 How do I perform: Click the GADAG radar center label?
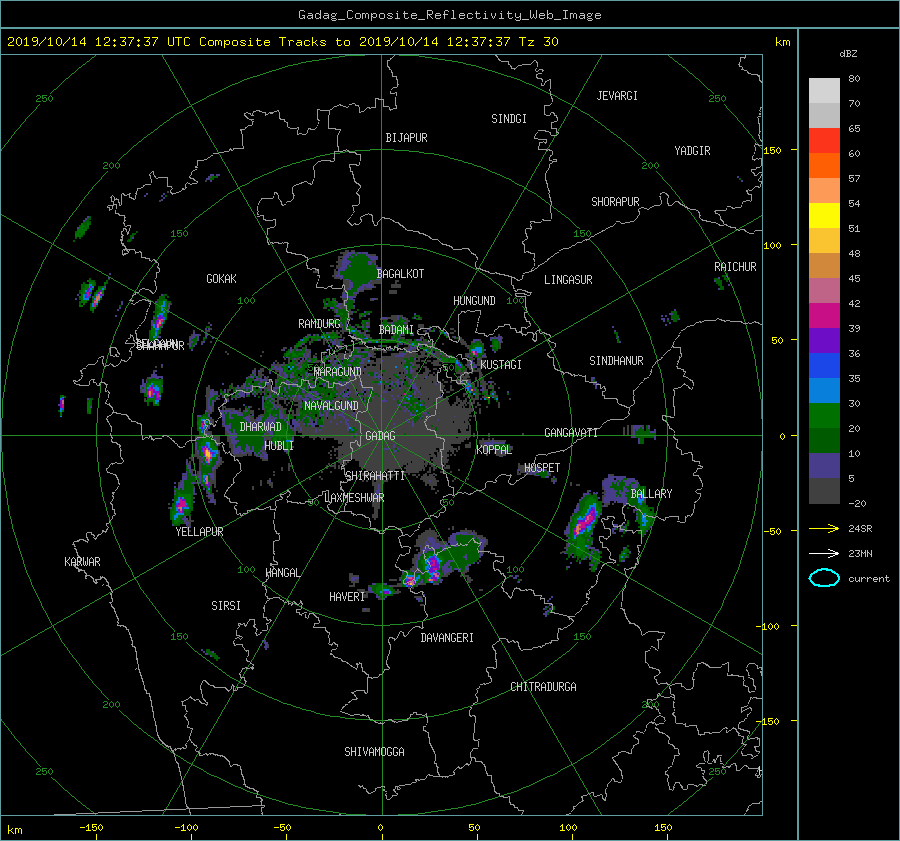click(381, 436)
